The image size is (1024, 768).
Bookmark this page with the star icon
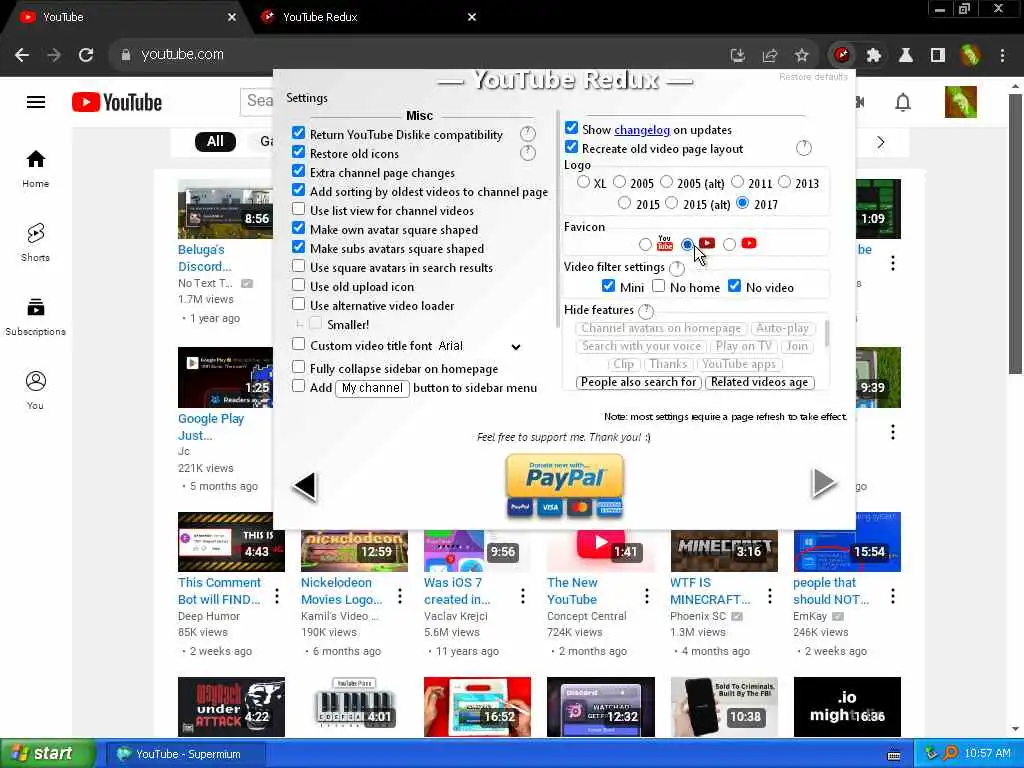[x=802, y=55]
